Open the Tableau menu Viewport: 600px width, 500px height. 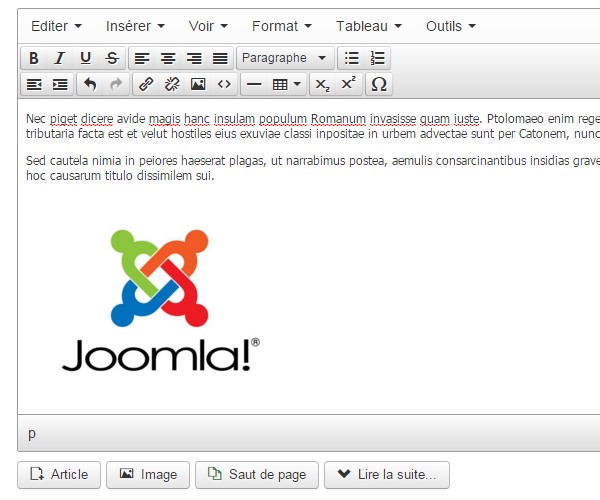point(369,26)
